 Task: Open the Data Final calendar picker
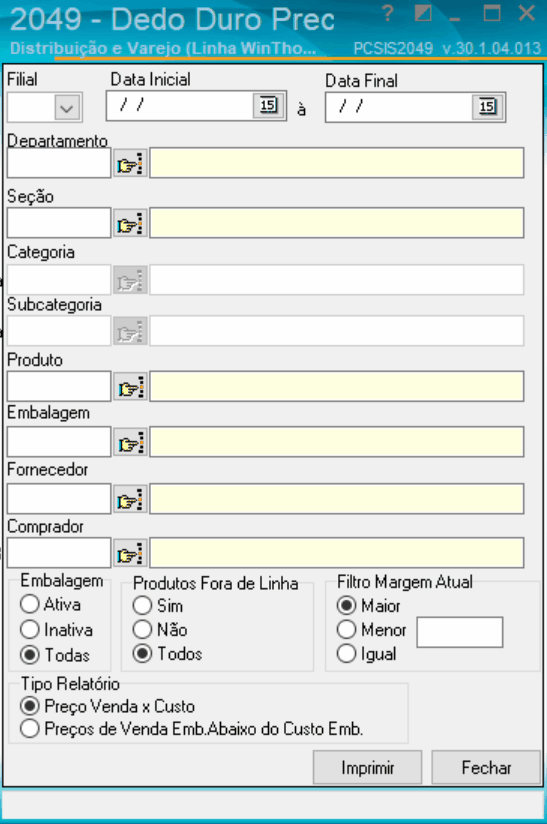(x=487, y=107)
